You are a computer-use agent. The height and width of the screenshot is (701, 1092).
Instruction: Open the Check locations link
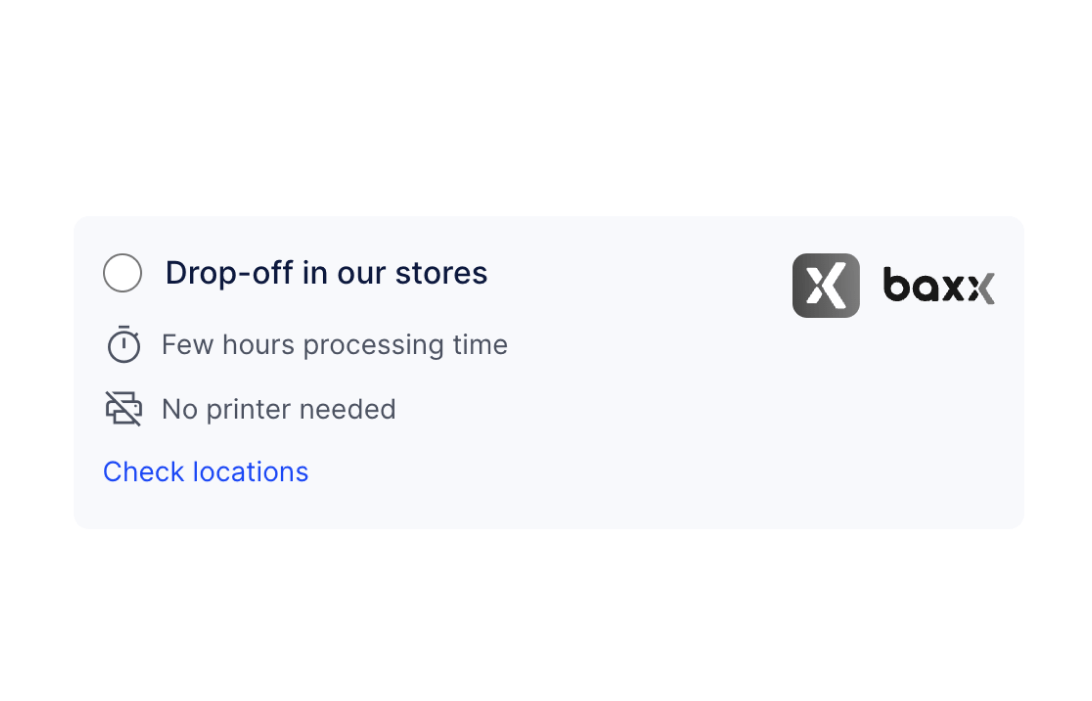(x=206, y=472)
